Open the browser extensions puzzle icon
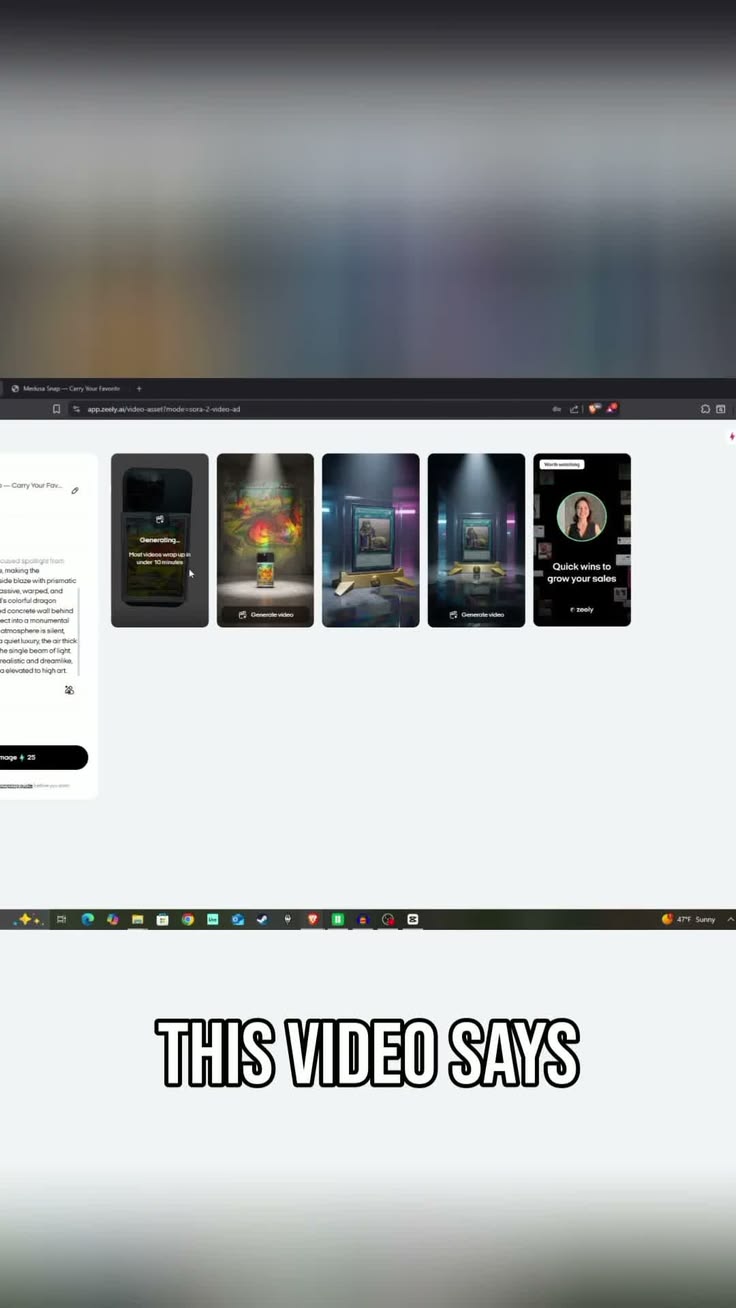 click(x=705, y=409)
